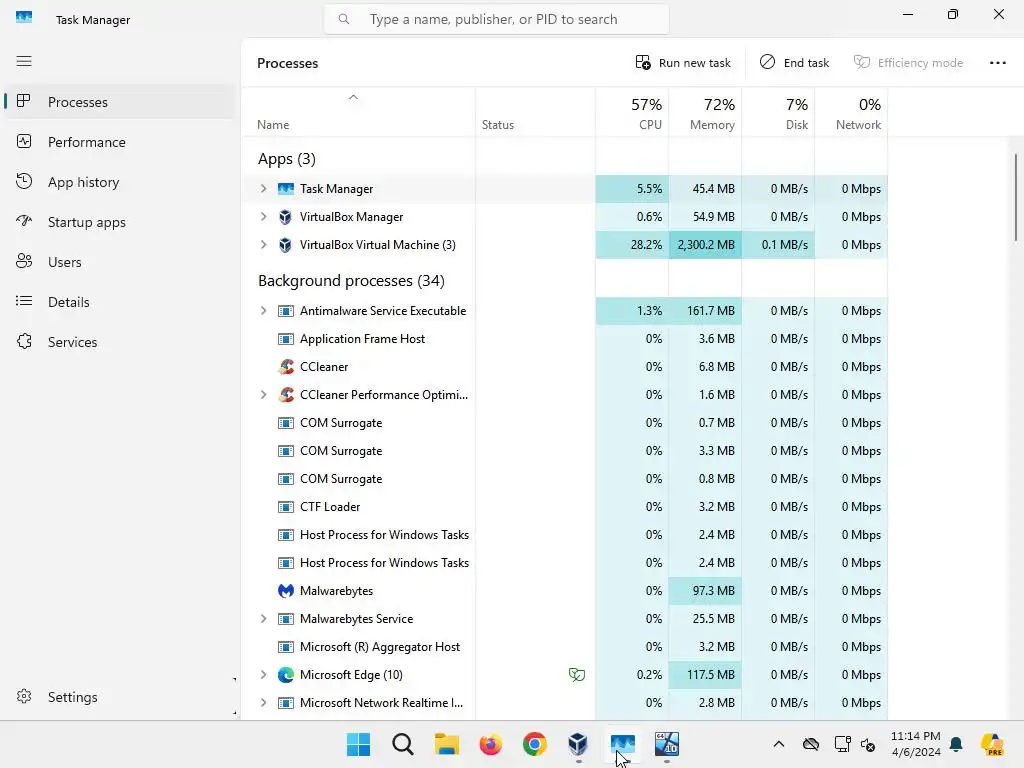The width and height of the screenshot is (1024, 768).
Task: Open the clock showing 11:14 PM
Action: click(916, 744)
